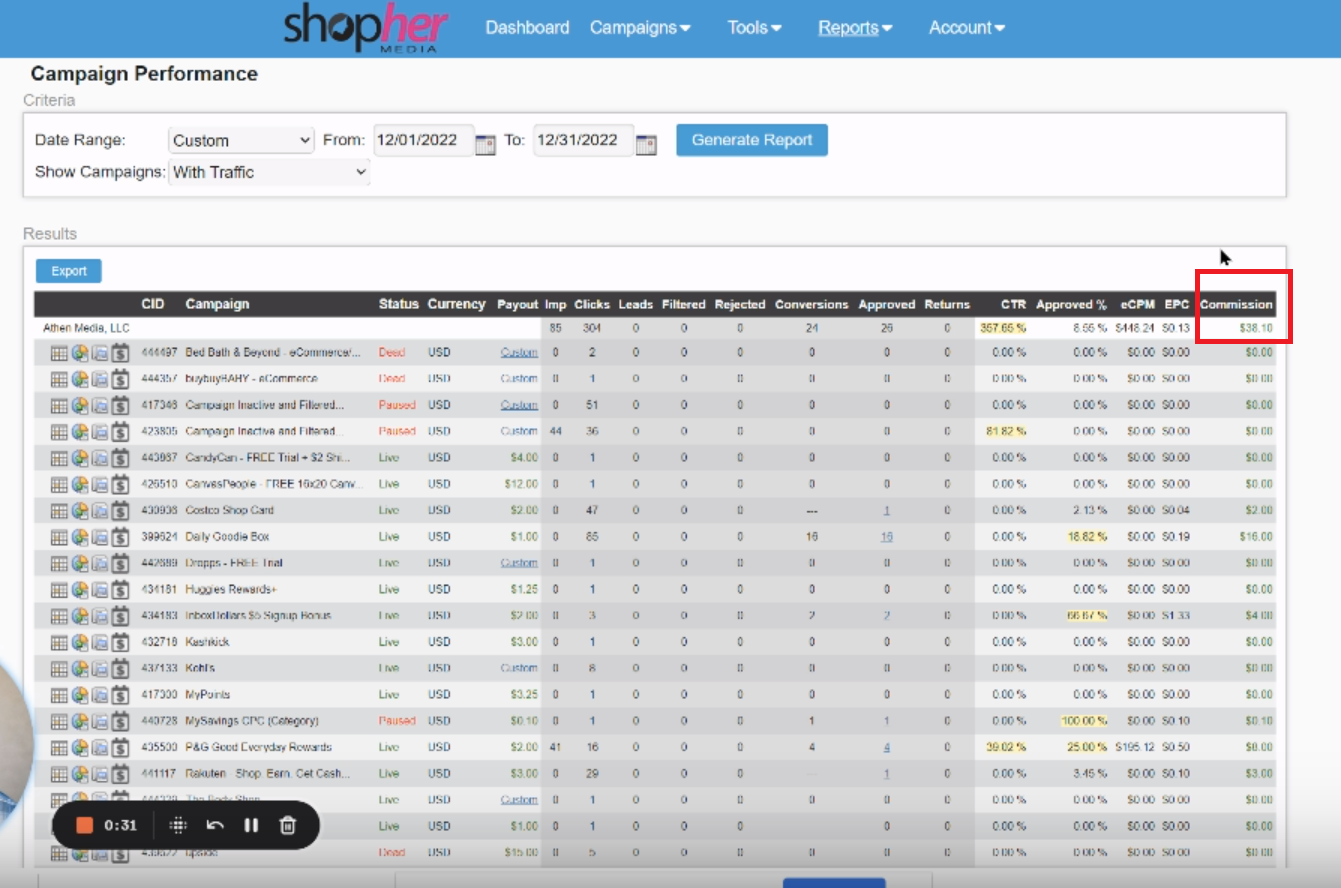Open the approved count link for Daily Goodie Box
The width and height of the screenshot is (1341, 888).
886,537
